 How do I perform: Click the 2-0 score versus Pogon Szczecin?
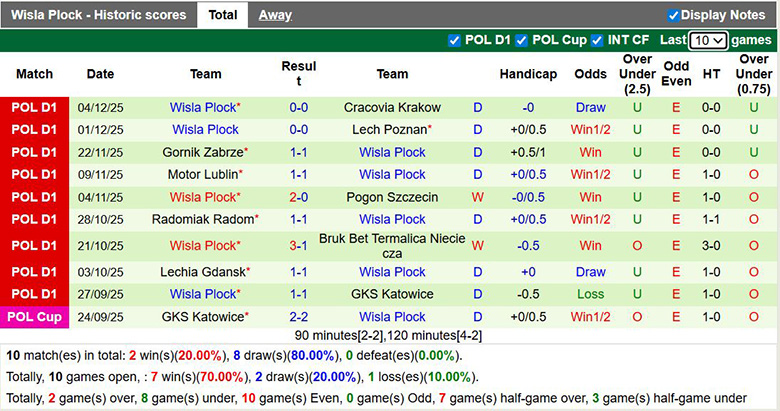298,197
